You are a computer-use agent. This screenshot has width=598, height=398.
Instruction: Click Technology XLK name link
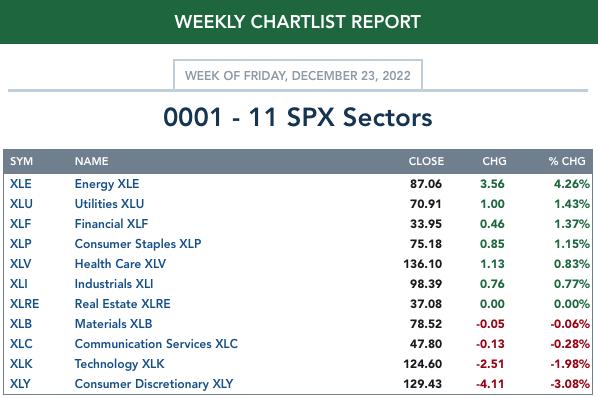[120, 364]
